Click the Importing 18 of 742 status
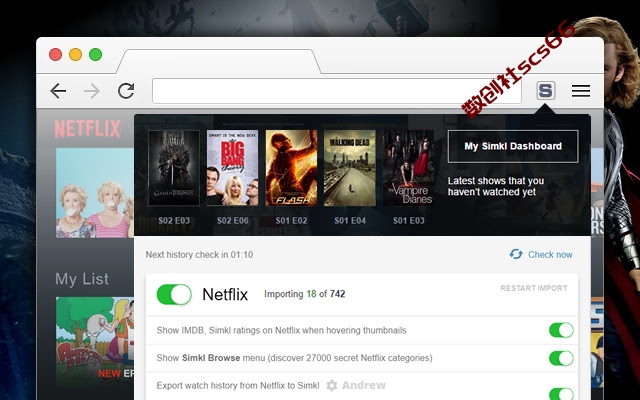 [304, 294]
